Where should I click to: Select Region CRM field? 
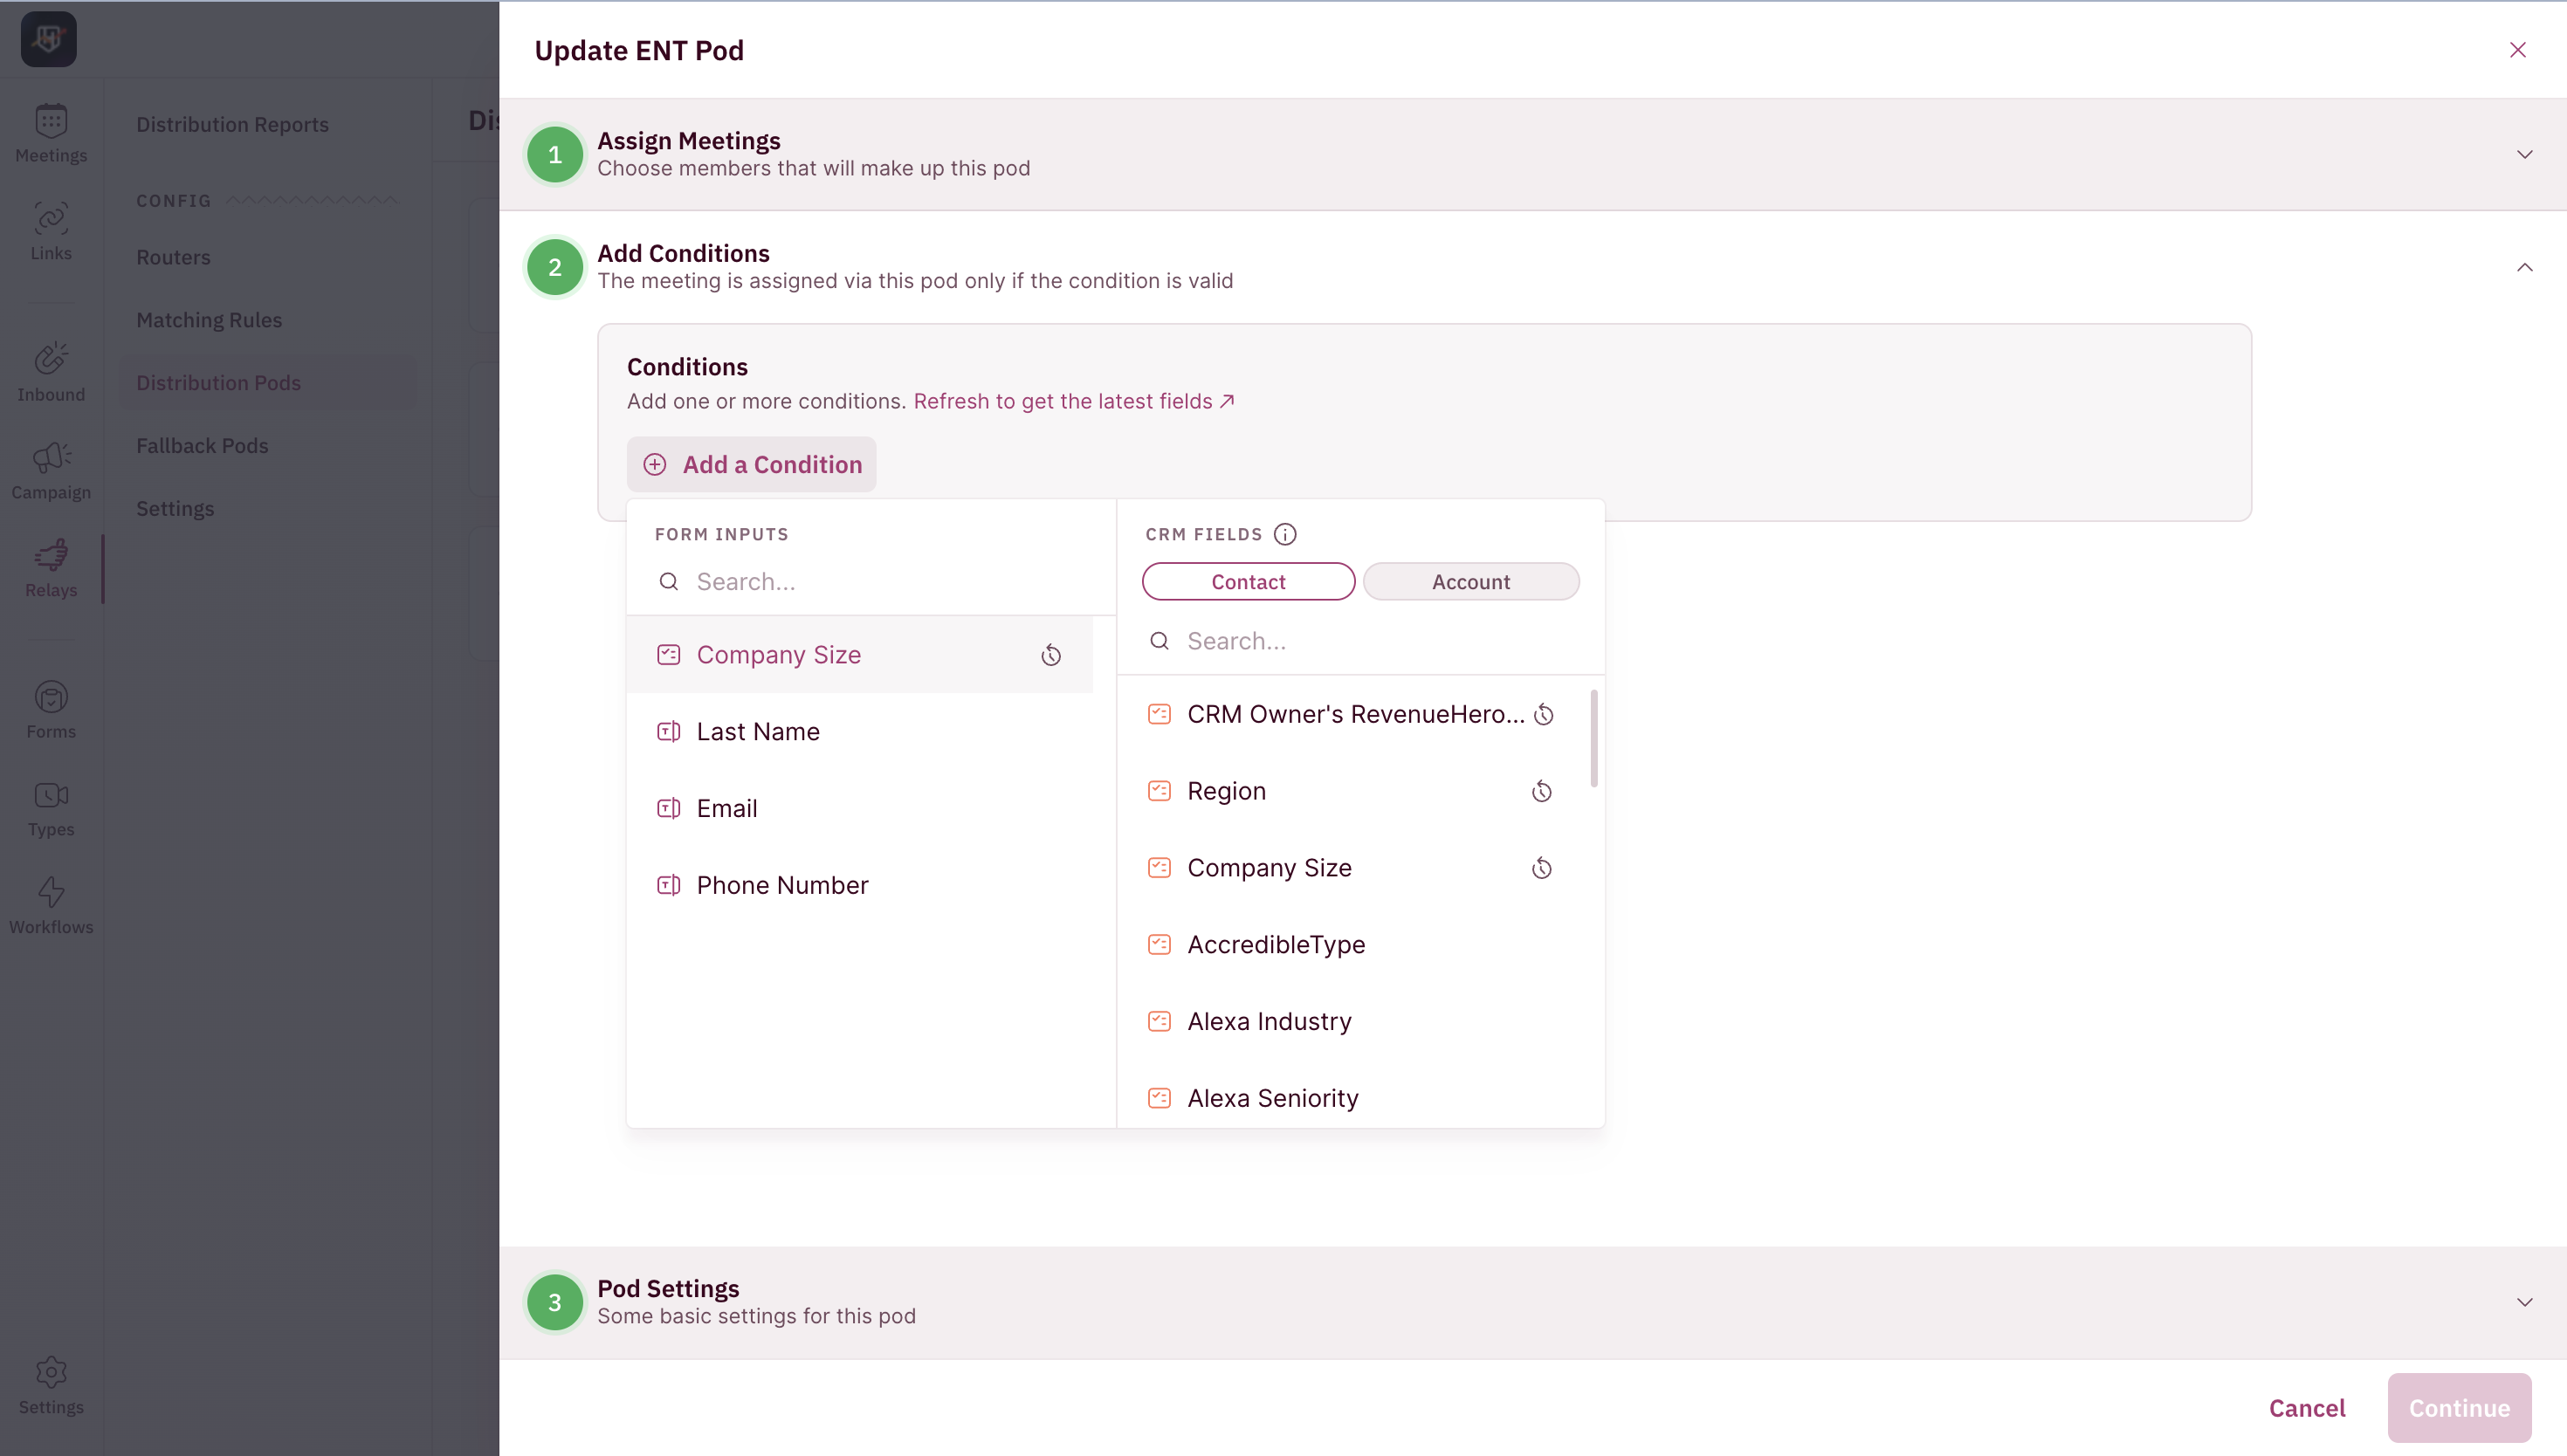[x=1352, y=791]
